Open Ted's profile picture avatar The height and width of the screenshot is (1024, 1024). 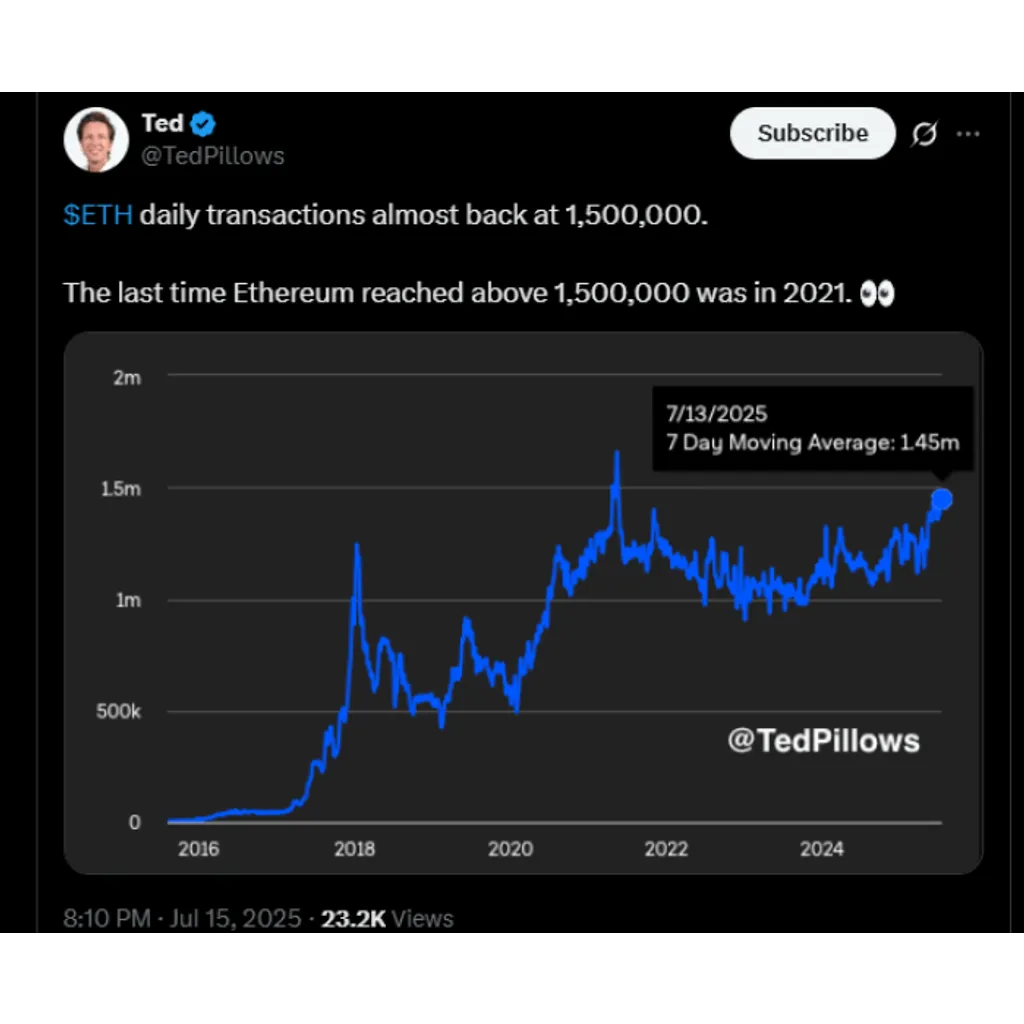tap(96, 140)
